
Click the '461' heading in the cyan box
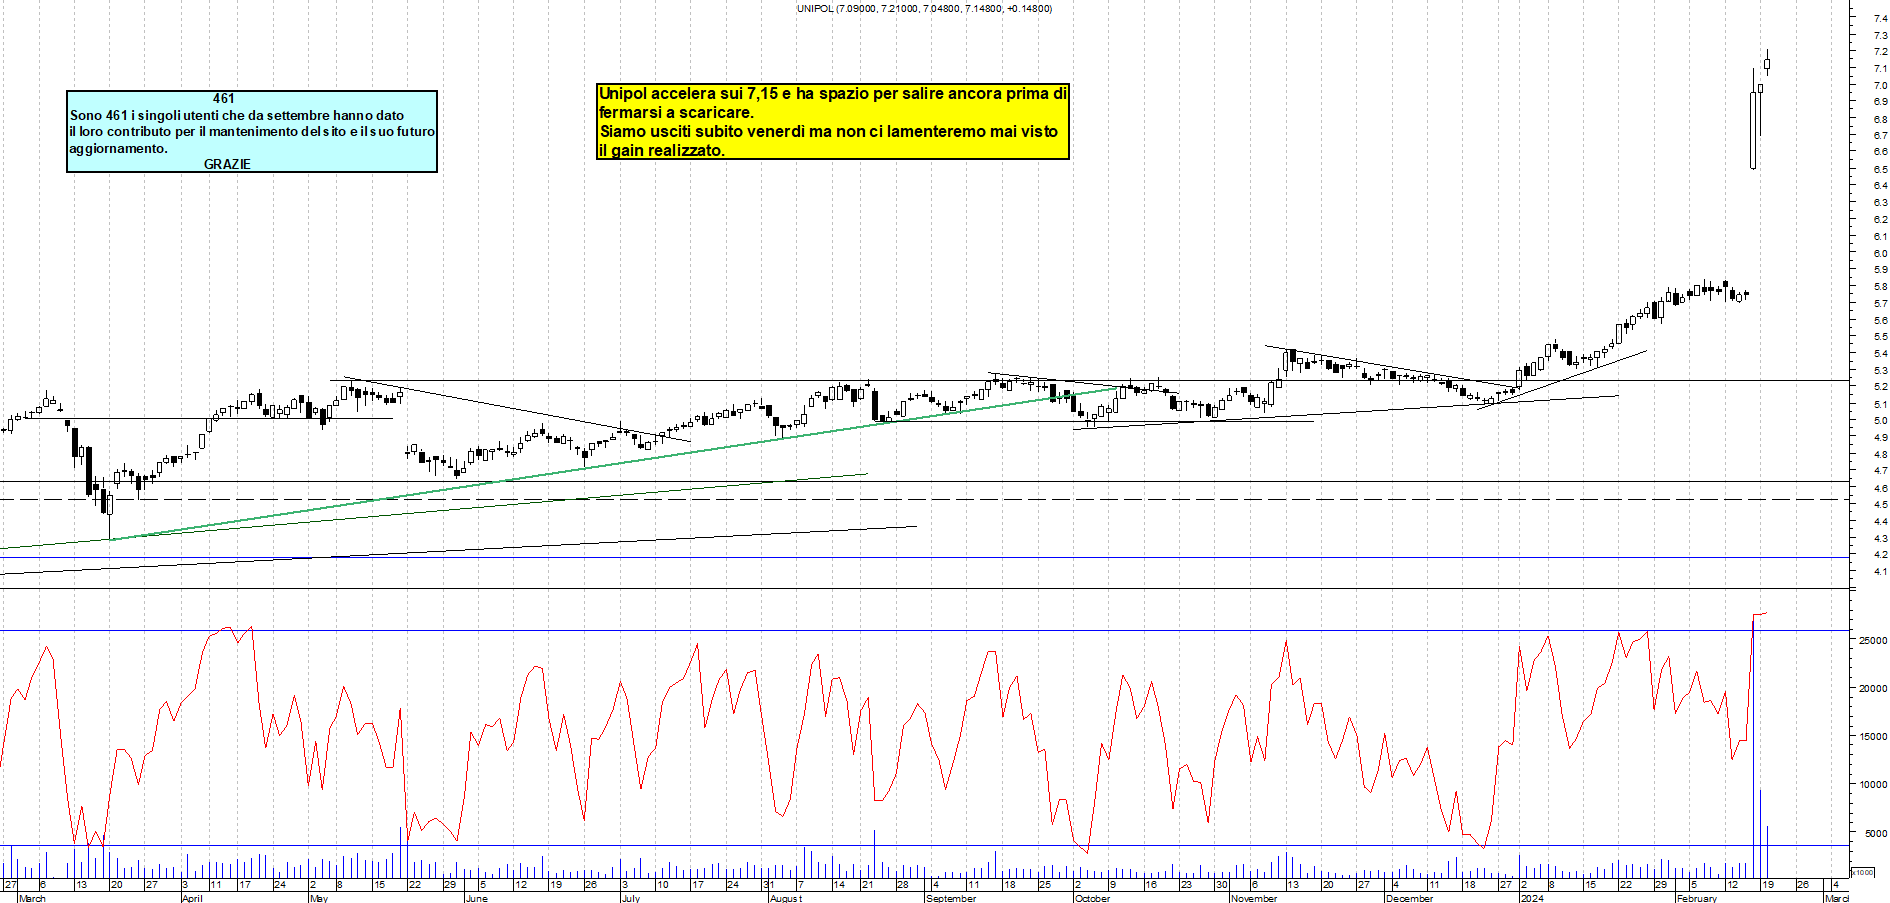(224, 98)
